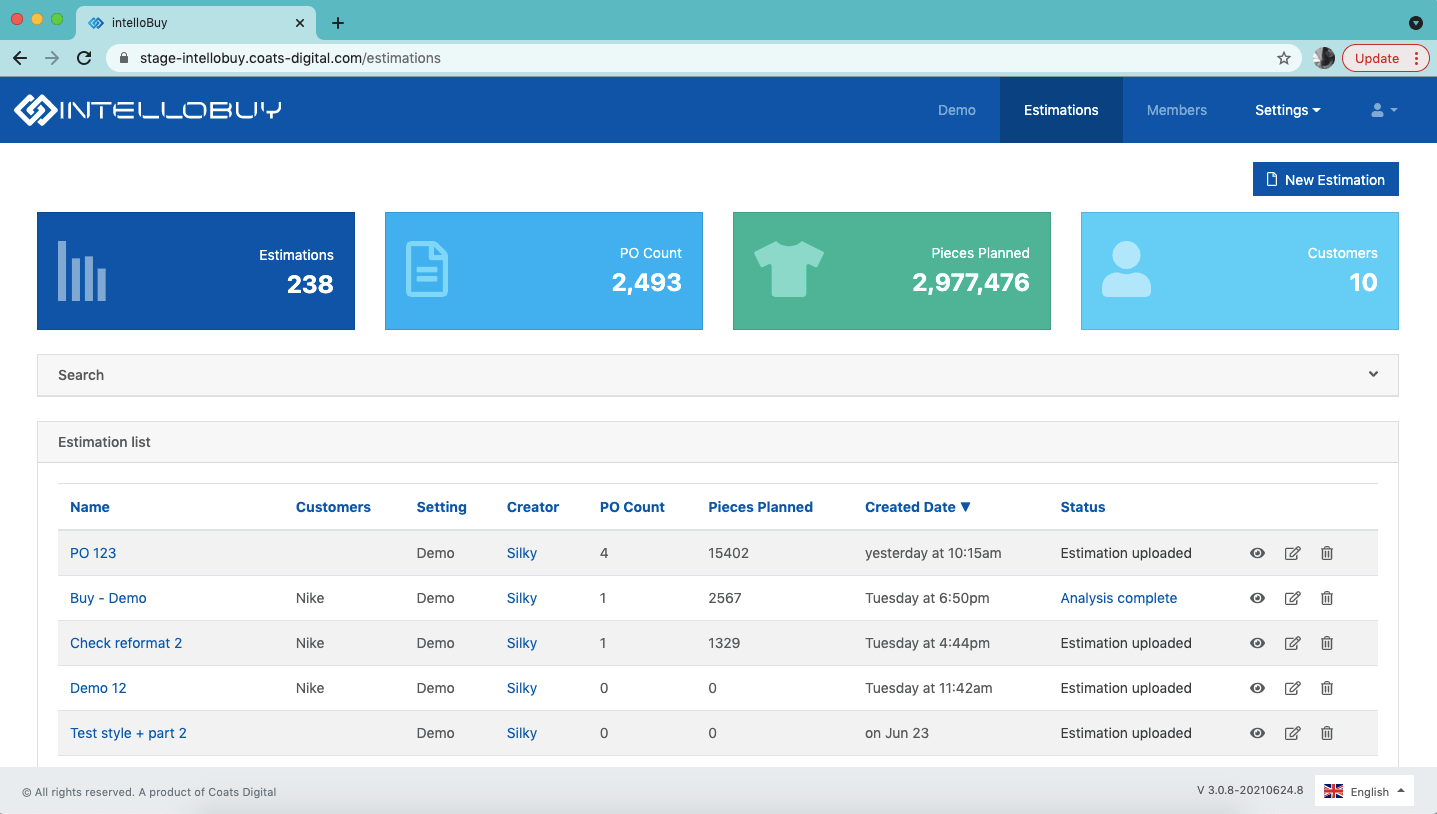This screenshot has height=814, width=1437.
Task: Click the Pieces Planned t-shirt card icon
Action: click(x=788, y=269)
